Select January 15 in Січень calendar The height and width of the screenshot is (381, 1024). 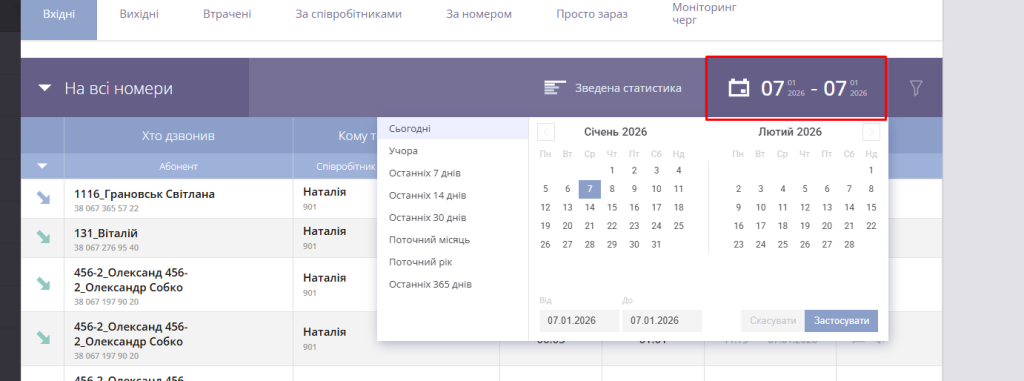[x=612, y=207]
